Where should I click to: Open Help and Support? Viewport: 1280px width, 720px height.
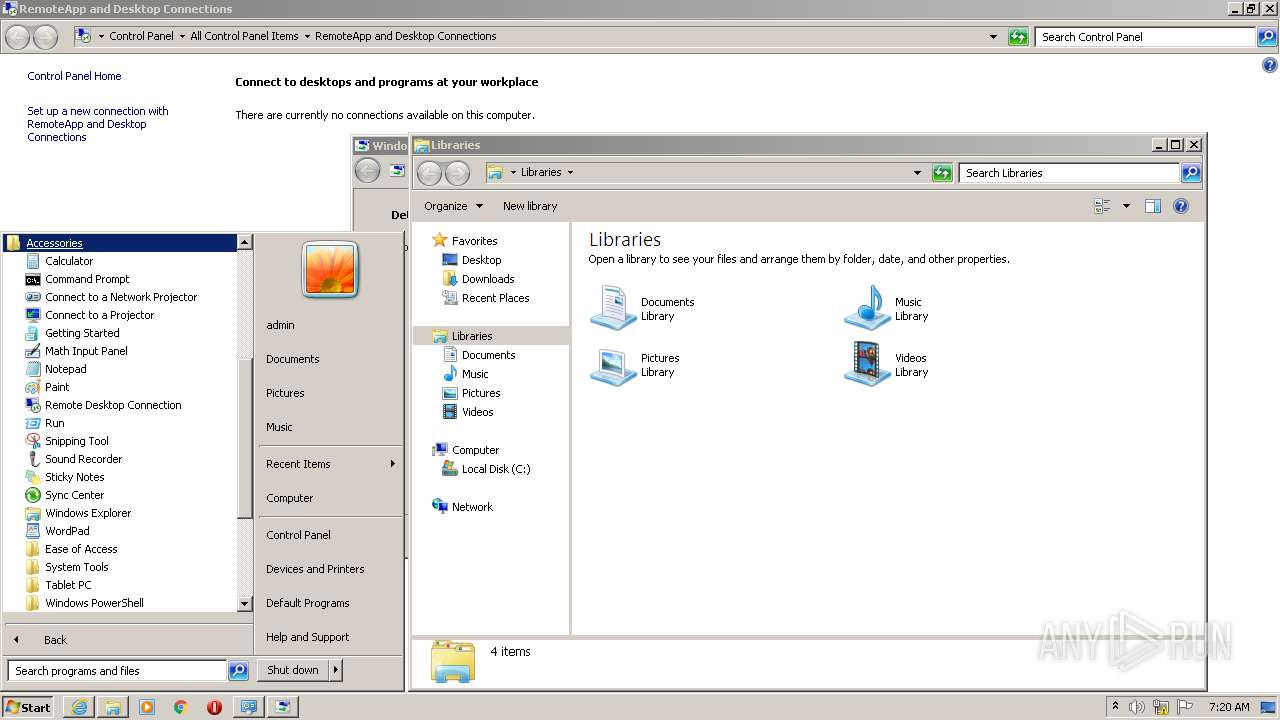307,637
